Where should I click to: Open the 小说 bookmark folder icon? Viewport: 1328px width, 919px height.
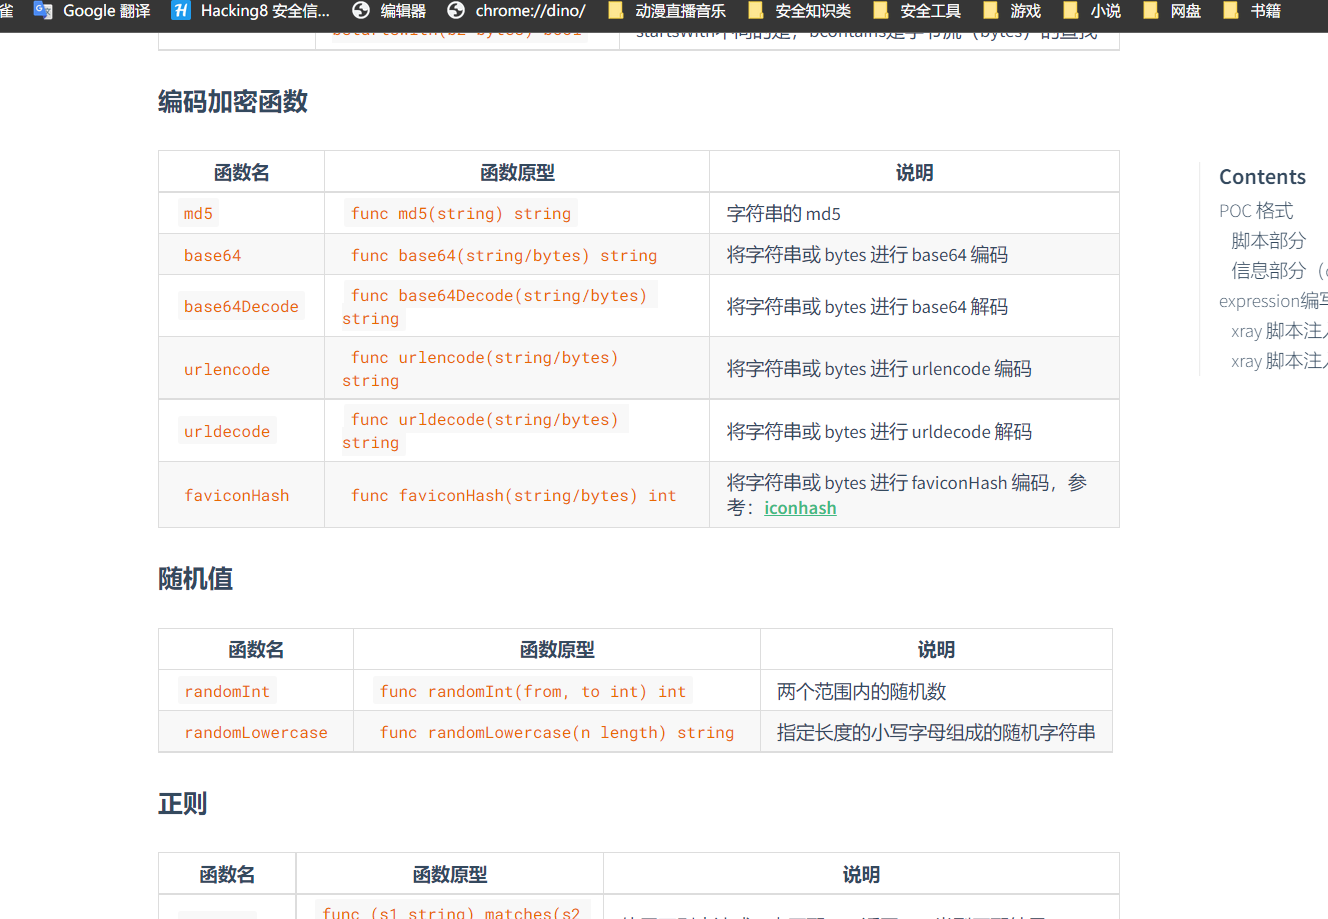point(1071,11)
